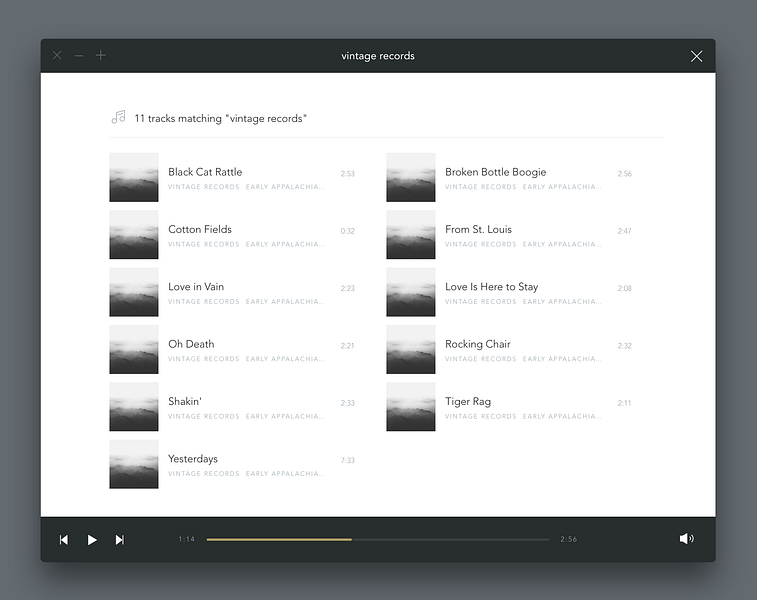
Task: Play the track 'Love Is Here to Stay'
Action: pyautogui.click(x=491, y=287)
